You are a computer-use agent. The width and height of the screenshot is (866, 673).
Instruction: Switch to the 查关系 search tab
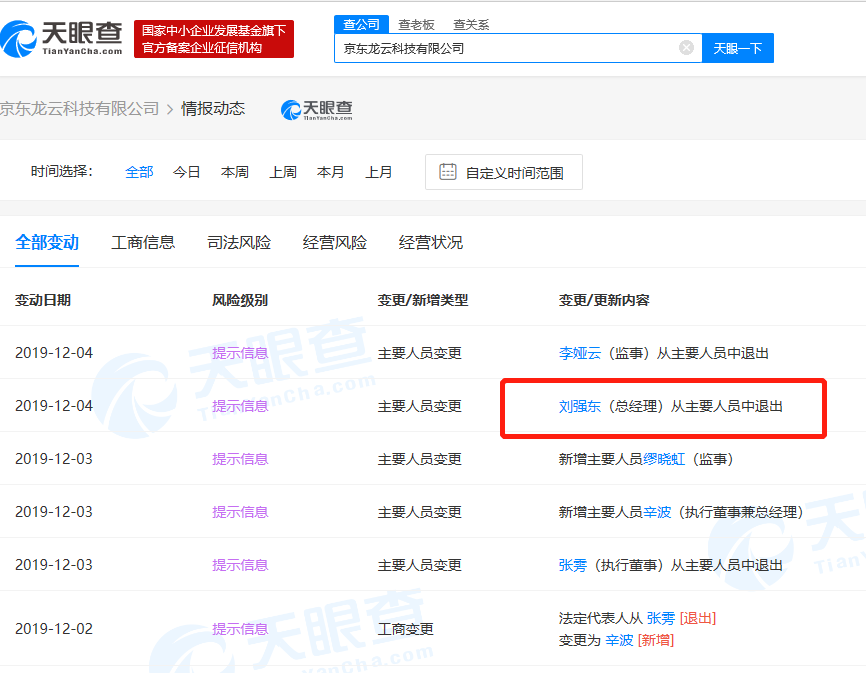click(471, 25)
